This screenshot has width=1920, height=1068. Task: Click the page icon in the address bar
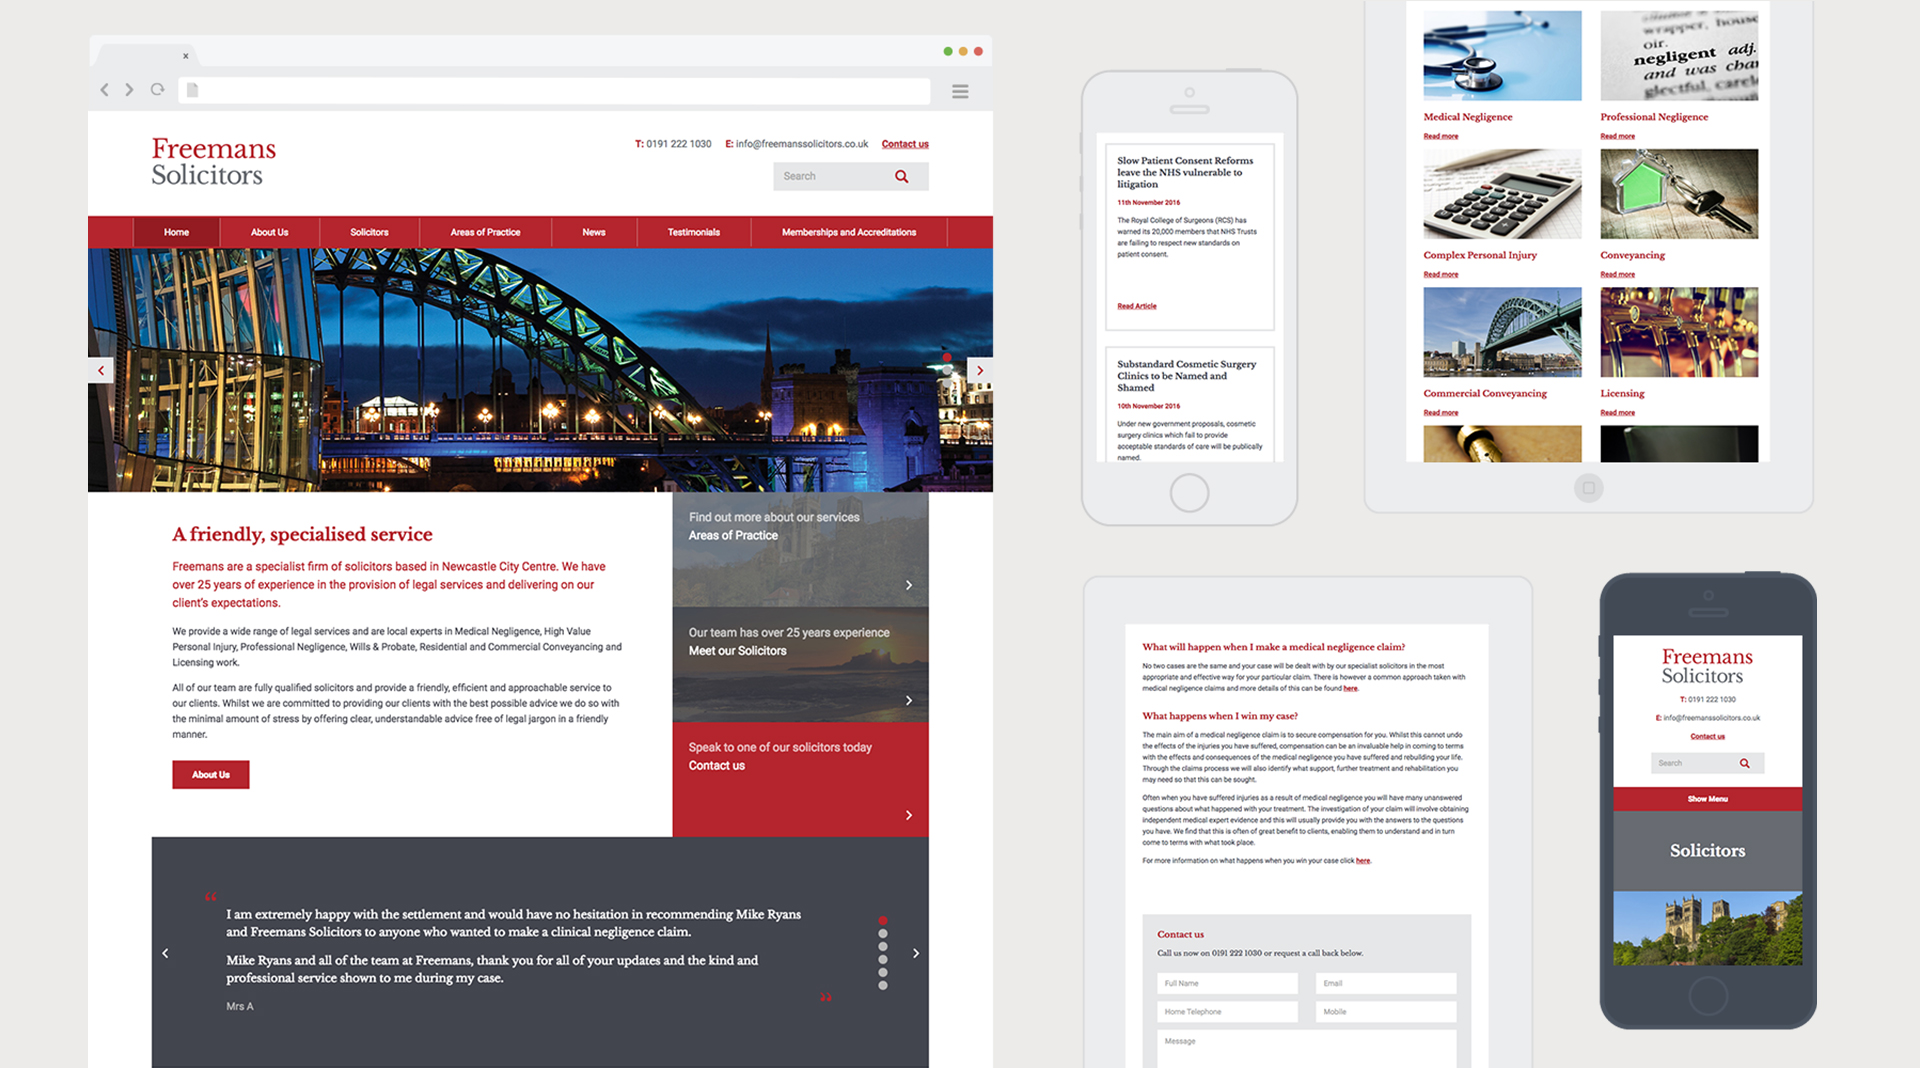[x=193, y=90]
